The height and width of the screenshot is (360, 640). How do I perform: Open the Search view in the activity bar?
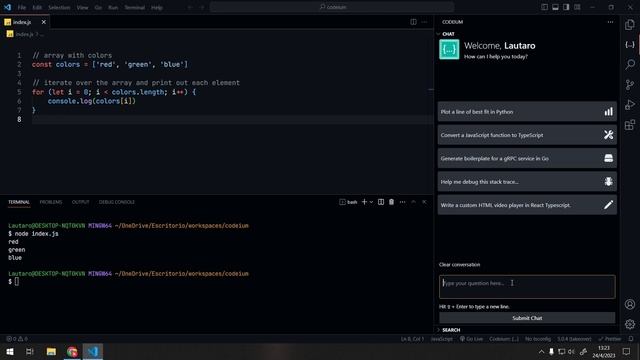[630, 64]
